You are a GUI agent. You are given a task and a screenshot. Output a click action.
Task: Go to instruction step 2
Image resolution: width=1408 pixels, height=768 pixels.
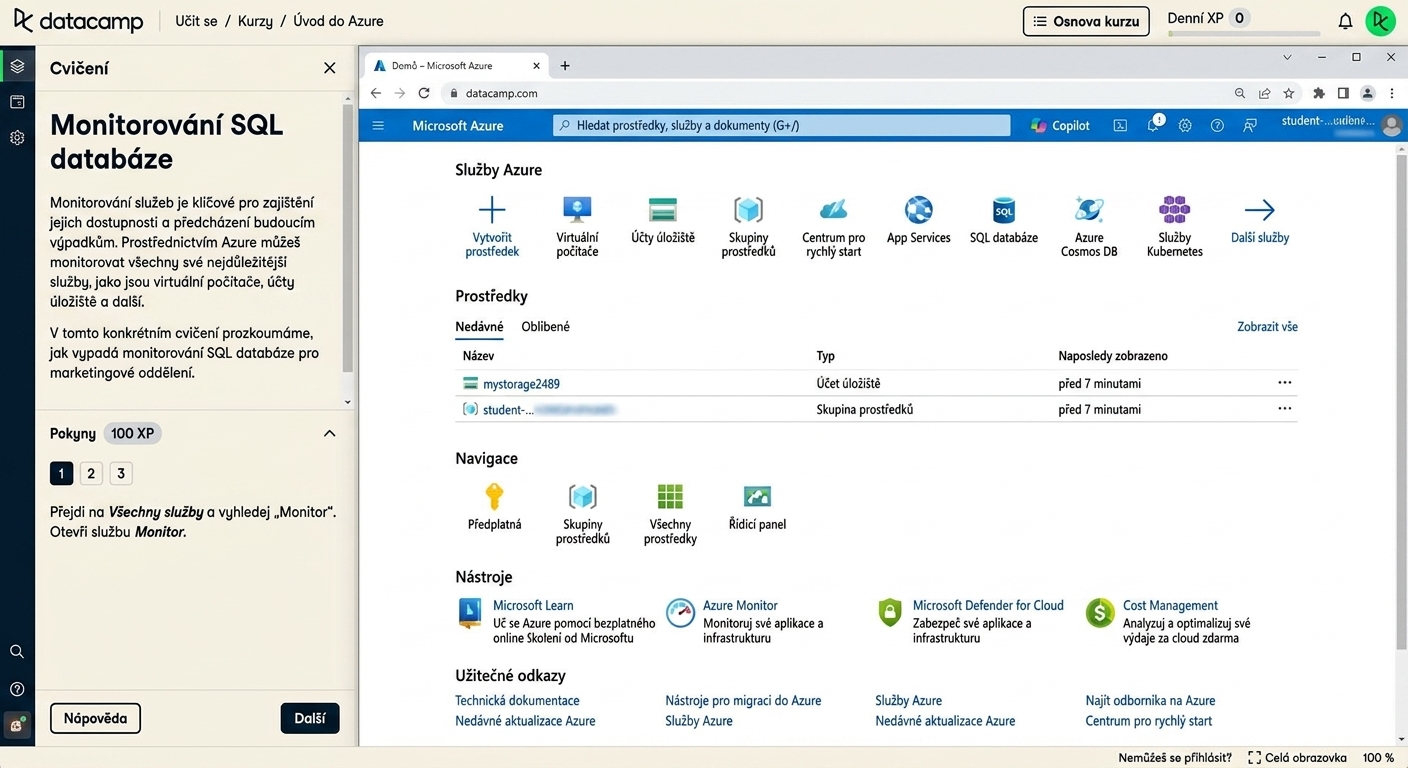tap(91, 474)
